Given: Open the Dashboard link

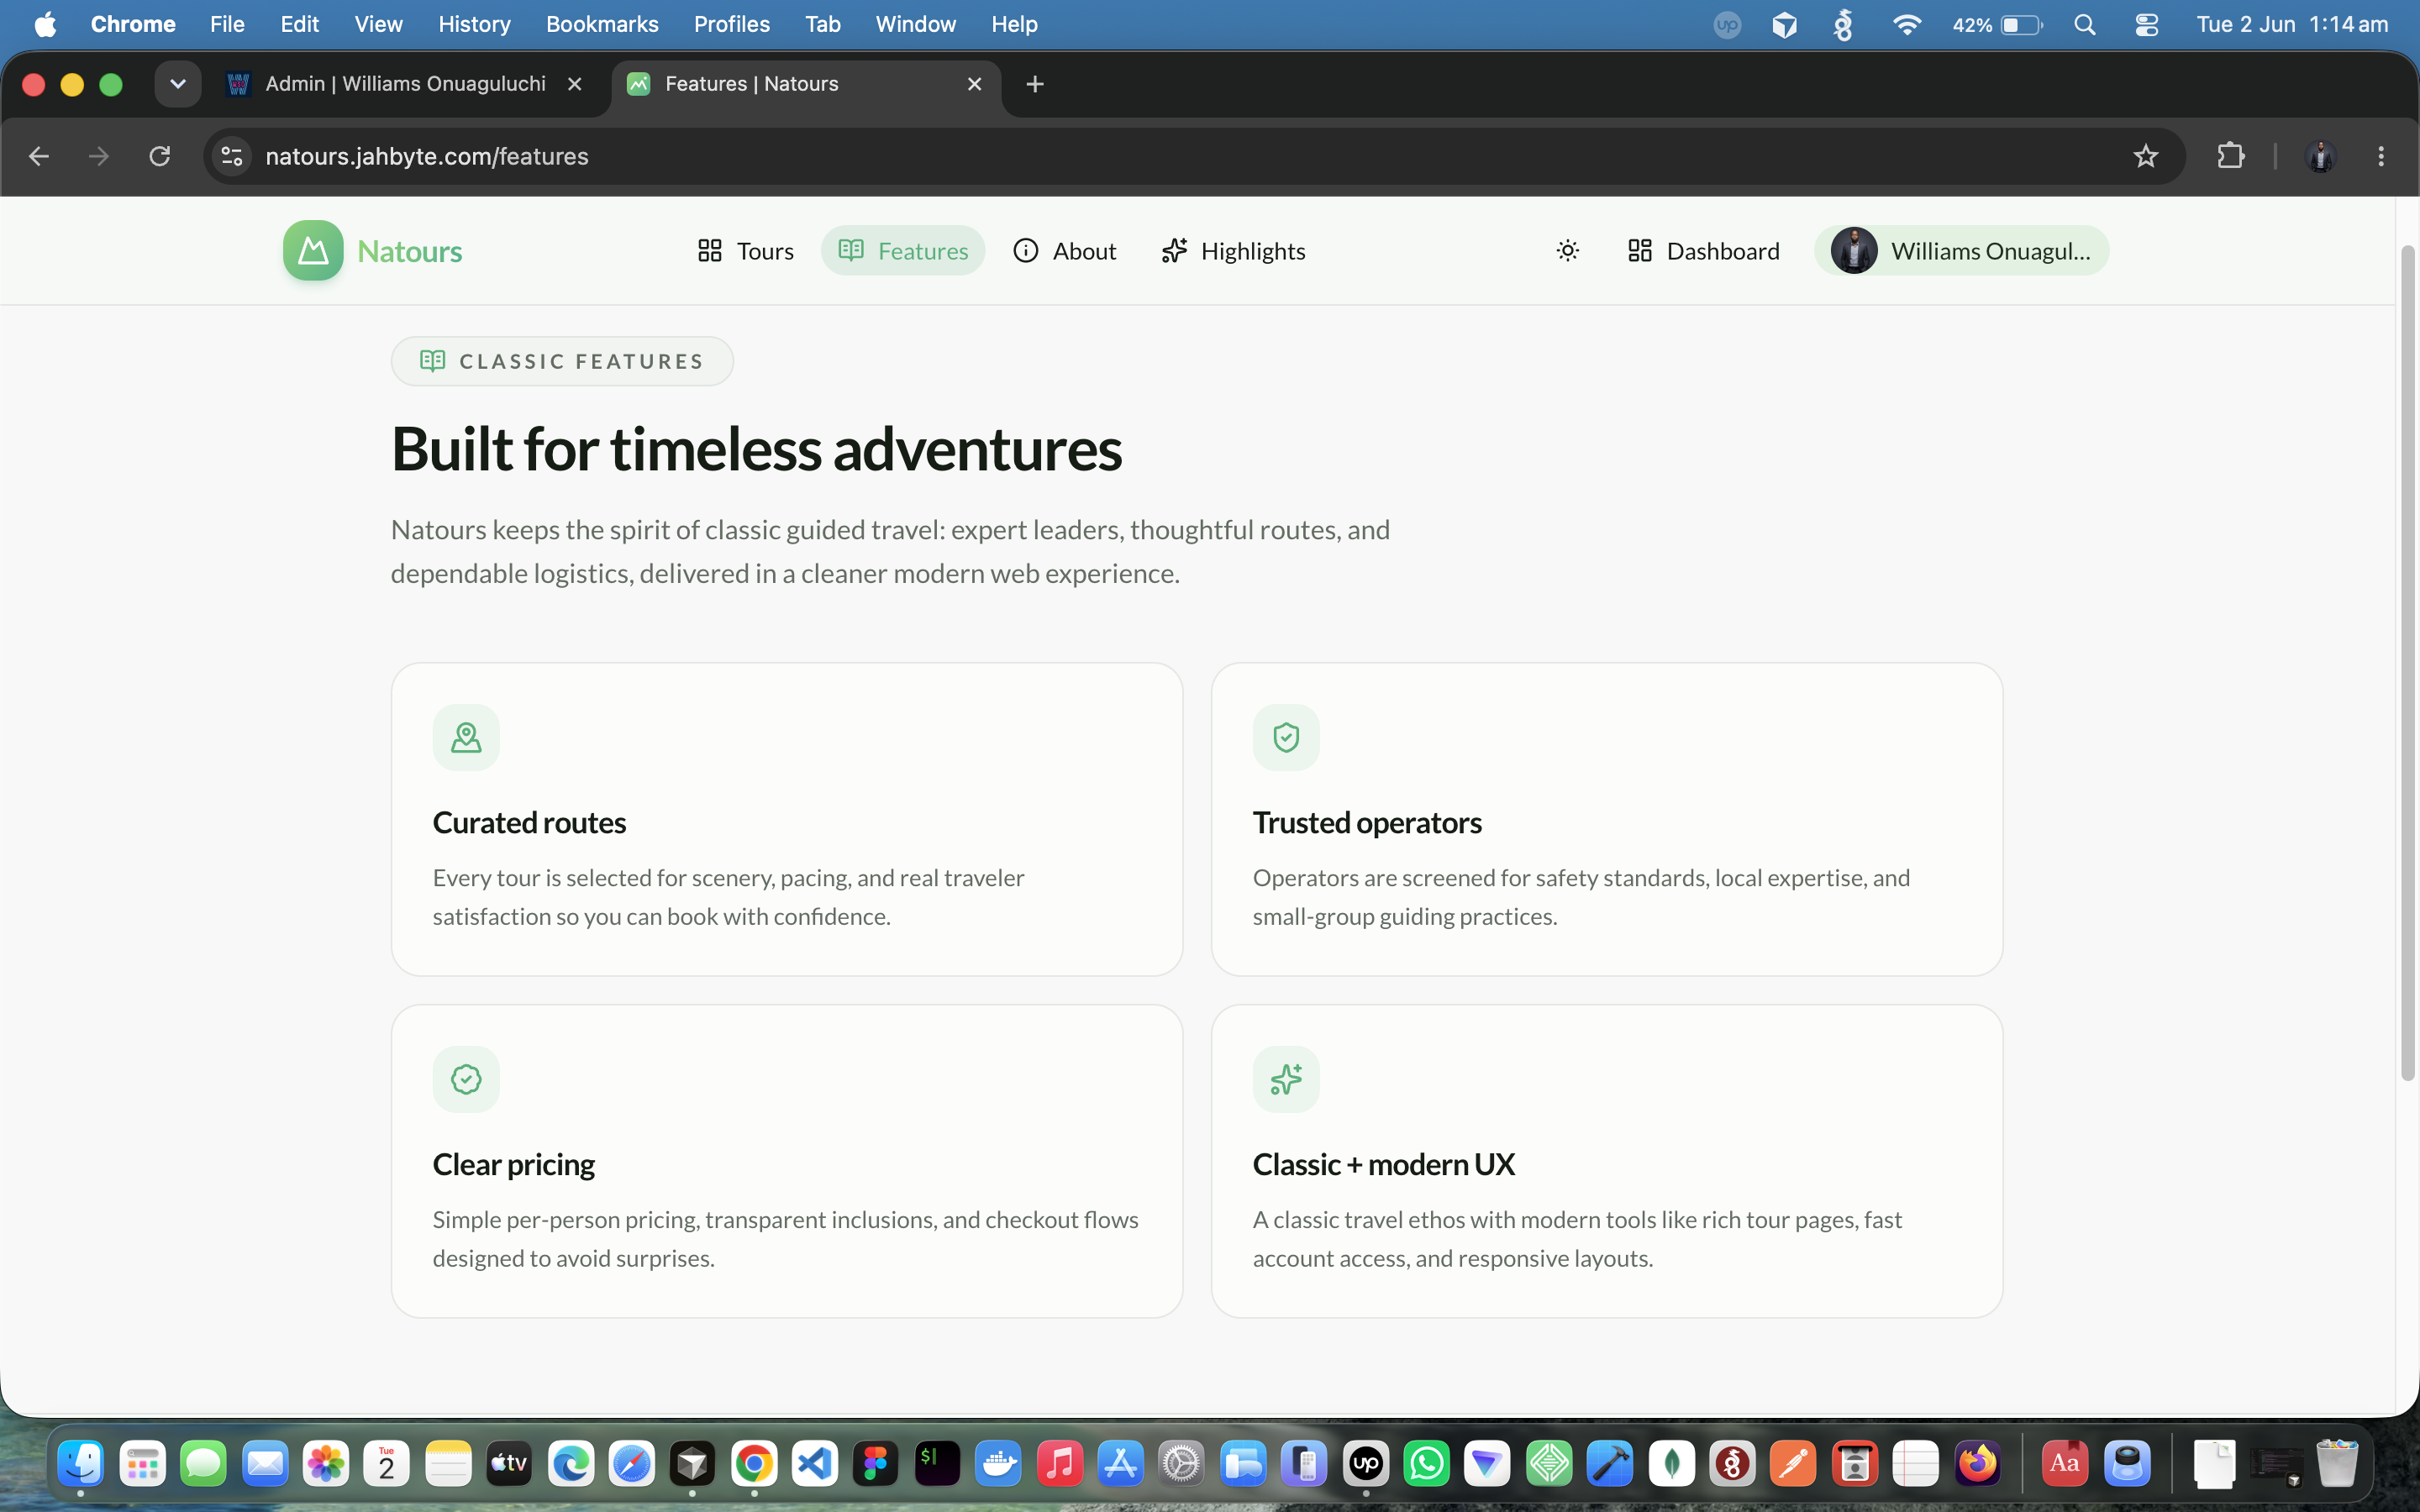Looking at the screenshot, I should [x=1704, y=251].
